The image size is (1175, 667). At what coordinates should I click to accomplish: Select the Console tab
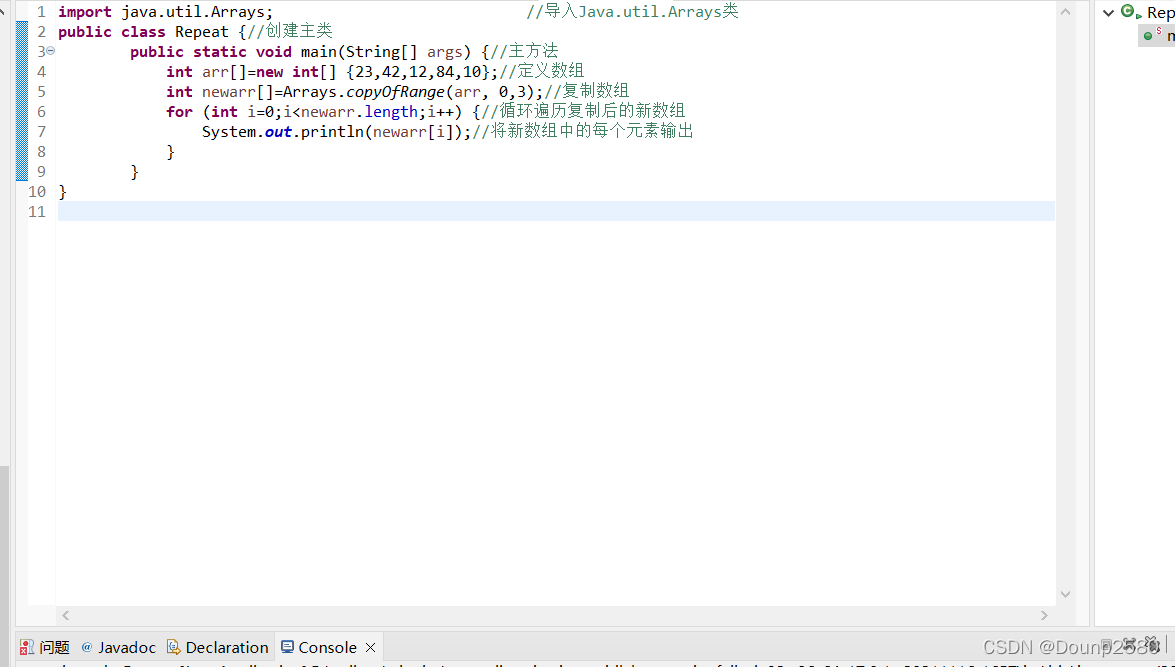[x=327, y=647]
